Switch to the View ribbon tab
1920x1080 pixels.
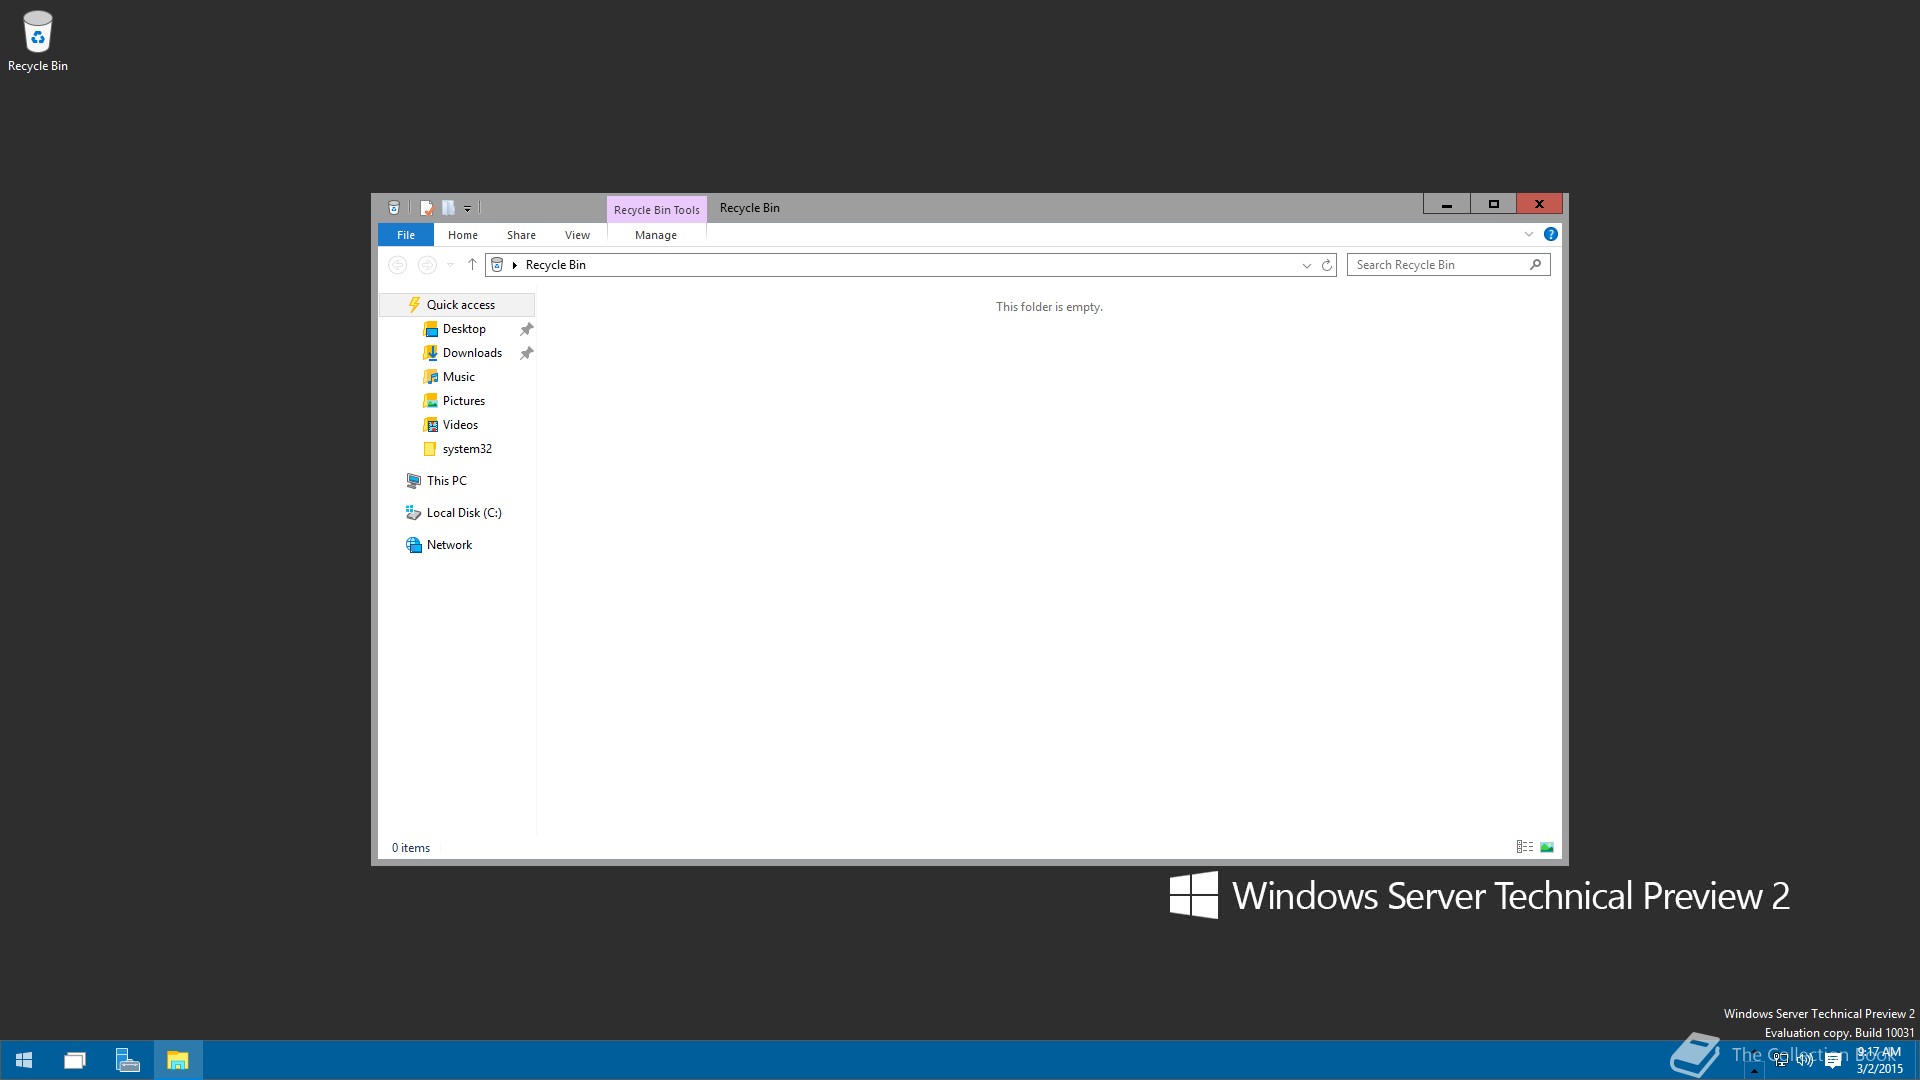(577, 235)
